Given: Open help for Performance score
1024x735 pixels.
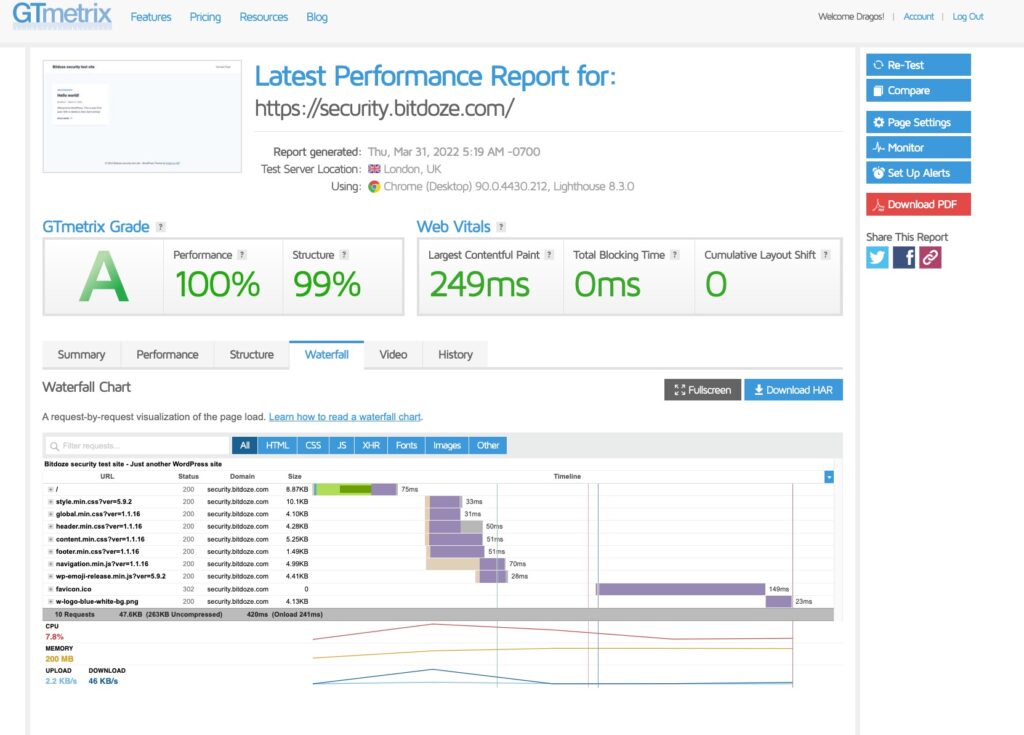Looking at the screenshot, I should (x=242, y=255).
